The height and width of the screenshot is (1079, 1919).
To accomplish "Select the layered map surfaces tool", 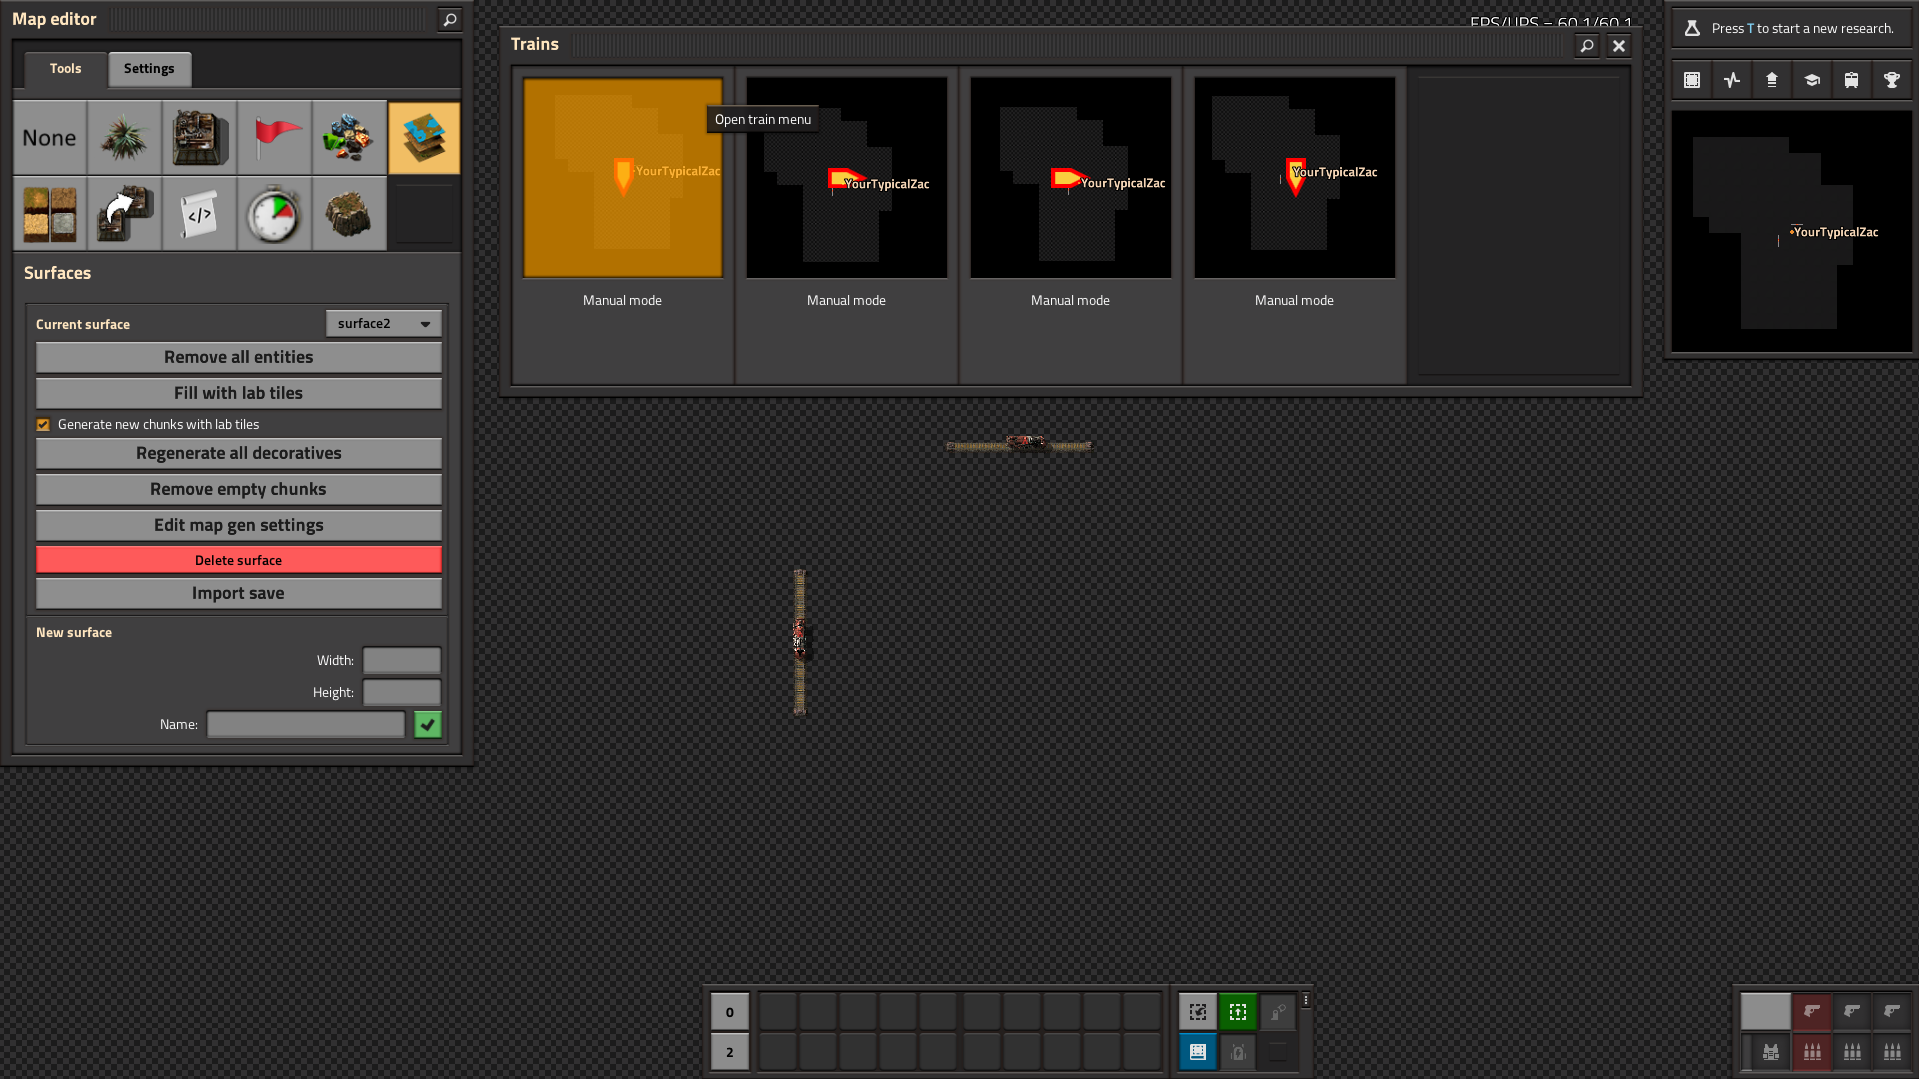I will point(425,138).
